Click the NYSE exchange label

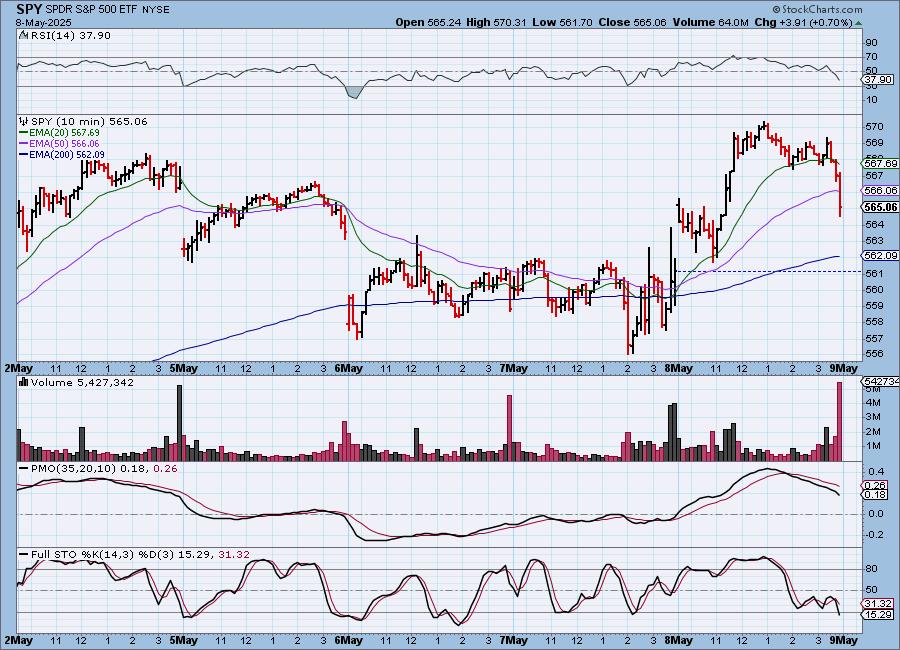[x=156, y=10]
